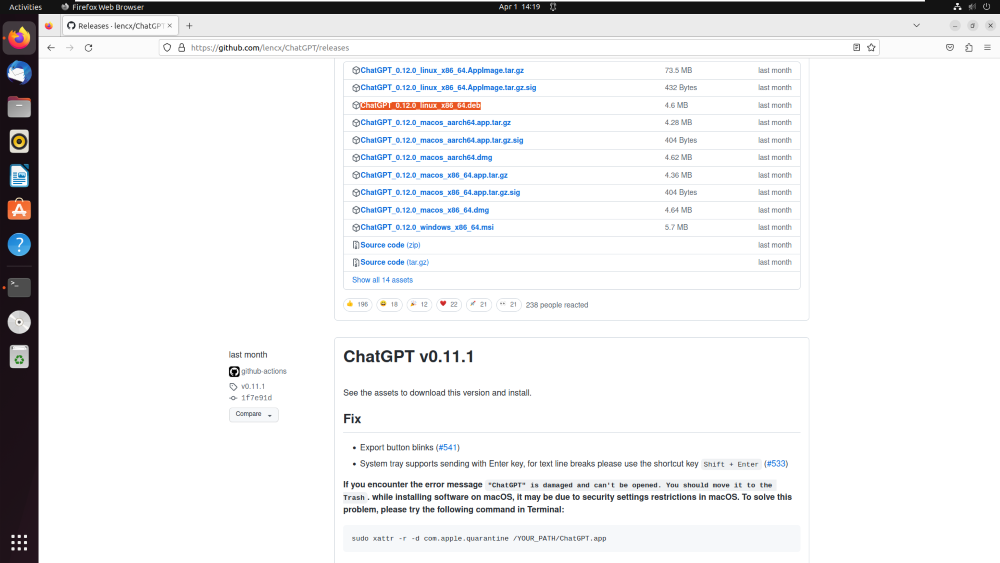This screenshot has height=563, width=1000.
Task: Click the disc drive icon in the dock
Action: point(19,322)
